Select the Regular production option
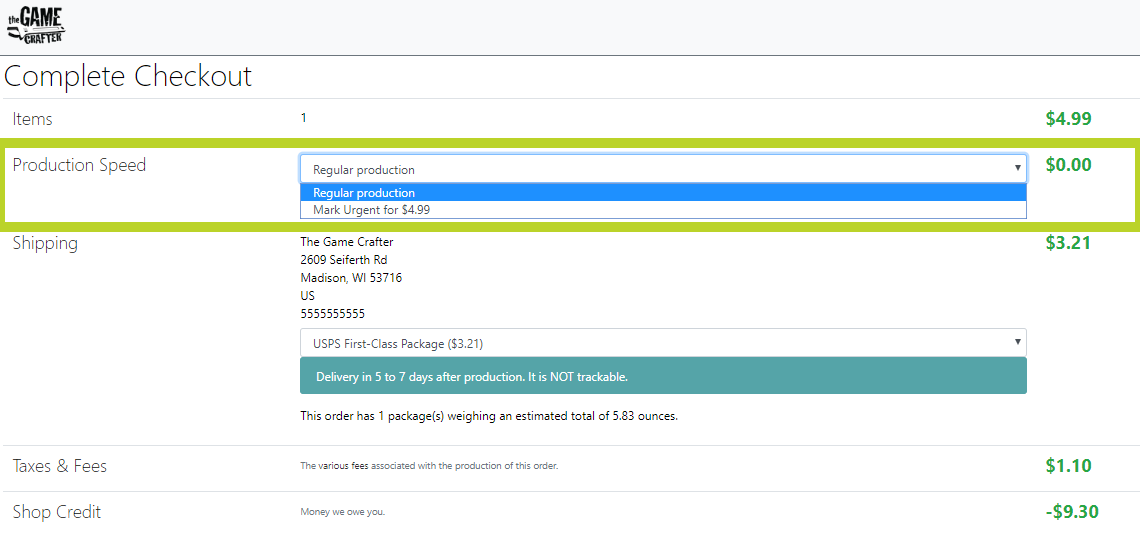This screenshot has height=534, width=1140. coord(663,193)
